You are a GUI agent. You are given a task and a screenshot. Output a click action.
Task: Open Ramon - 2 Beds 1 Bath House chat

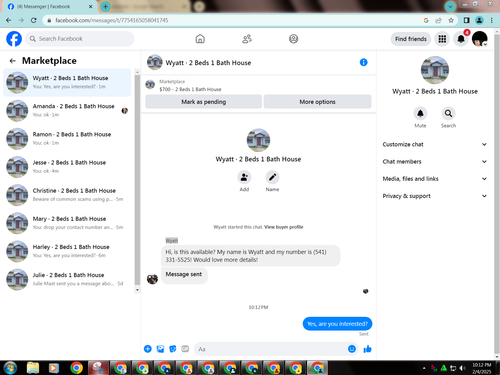[x=67, y=139]
